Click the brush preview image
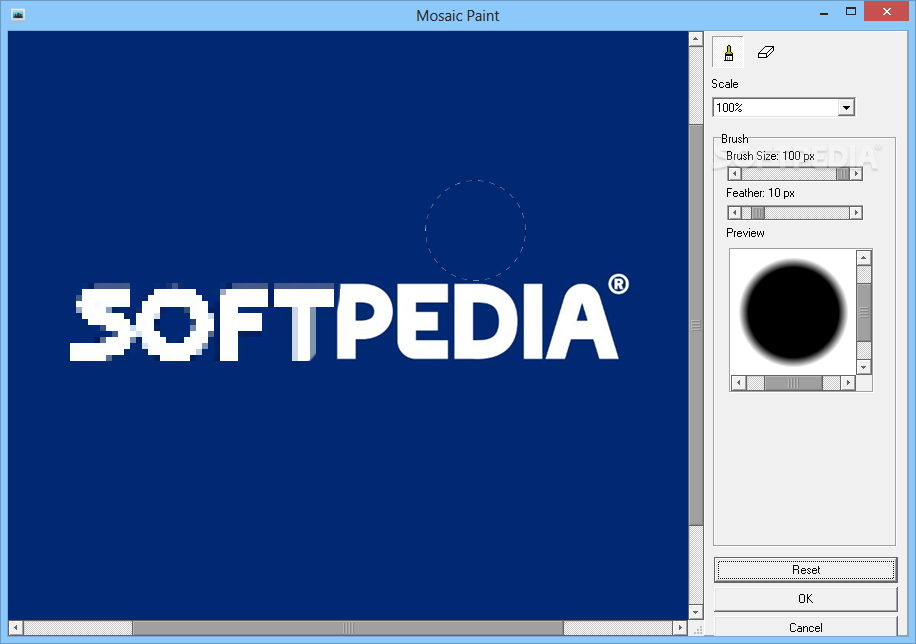916x644 pixels. click(x=793, y=312)
